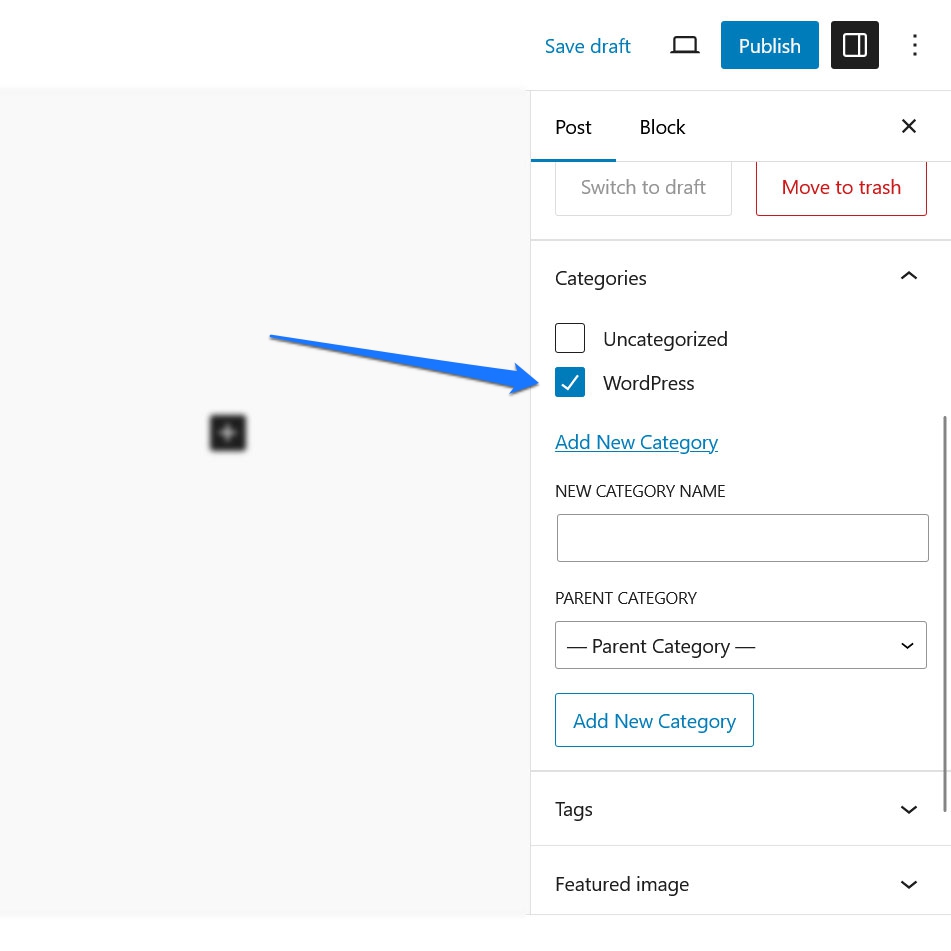Expand the Tags section chevron
The image size is (951, 951).
click(908, 809)
